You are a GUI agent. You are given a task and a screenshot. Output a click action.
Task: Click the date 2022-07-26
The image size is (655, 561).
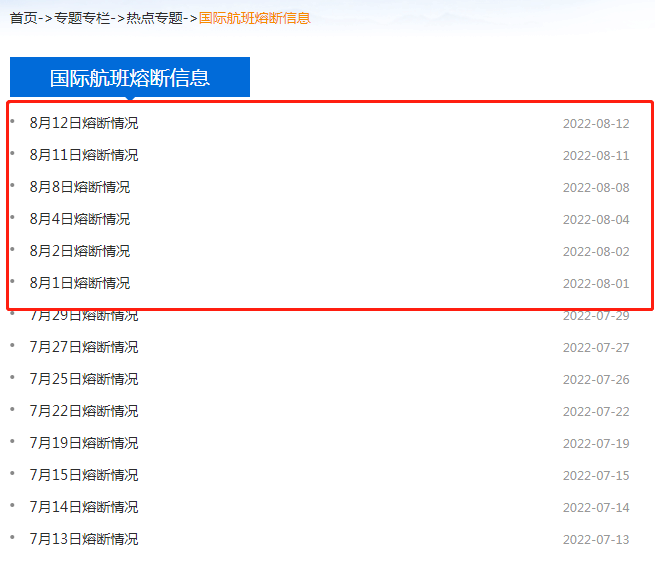point(596,380)
